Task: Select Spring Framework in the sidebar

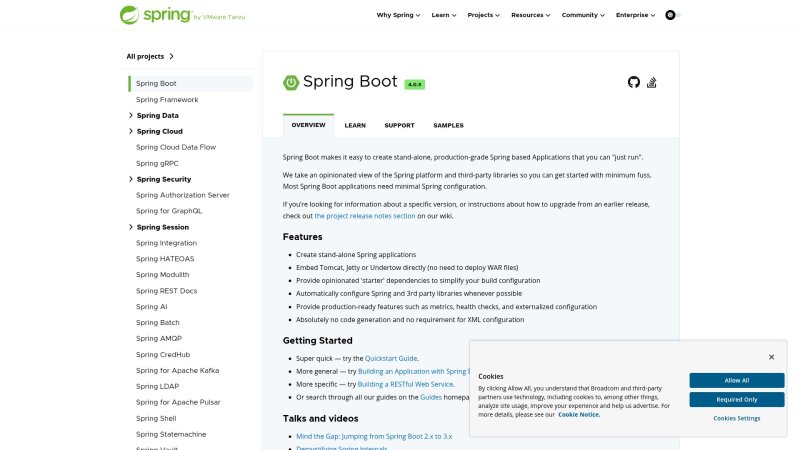Action: [167, 100]
